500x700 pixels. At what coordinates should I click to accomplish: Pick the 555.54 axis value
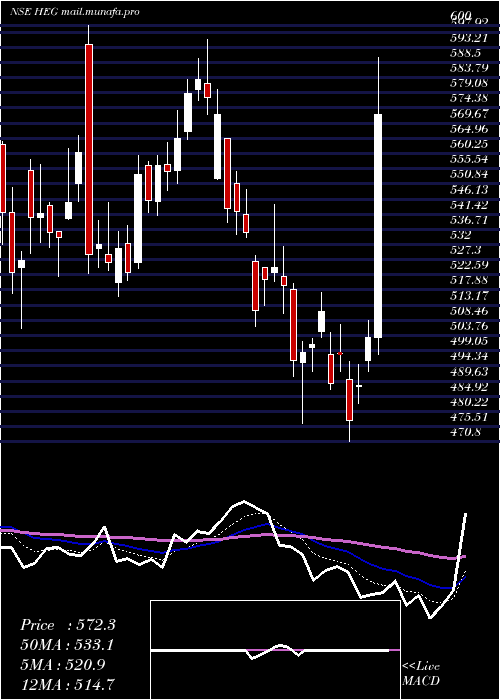(x=468, y=159)
